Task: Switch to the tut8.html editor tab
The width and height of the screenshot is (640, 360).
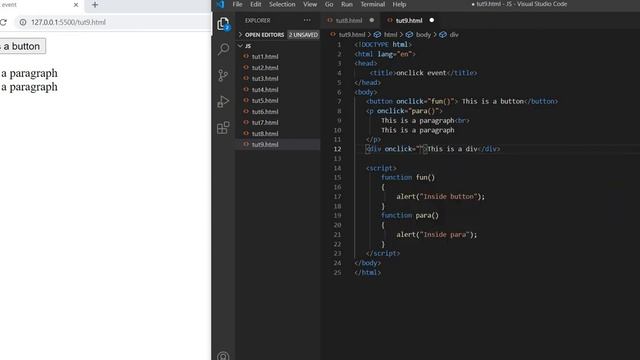Action: click(349, 20)
